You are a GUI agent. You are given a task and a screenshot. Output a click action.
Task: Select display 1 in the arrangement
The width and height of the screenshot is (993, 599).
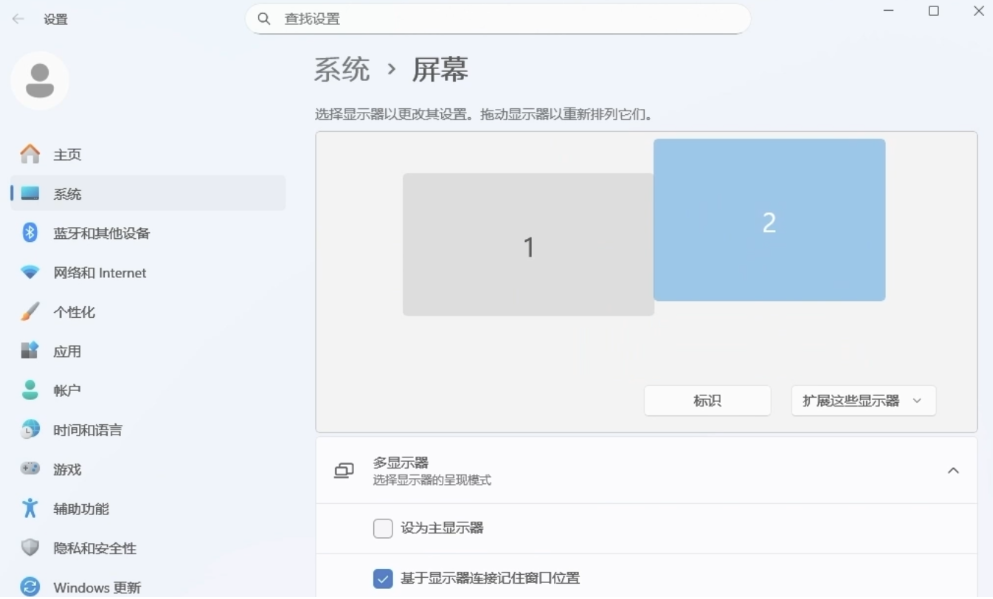coord(528,244)
